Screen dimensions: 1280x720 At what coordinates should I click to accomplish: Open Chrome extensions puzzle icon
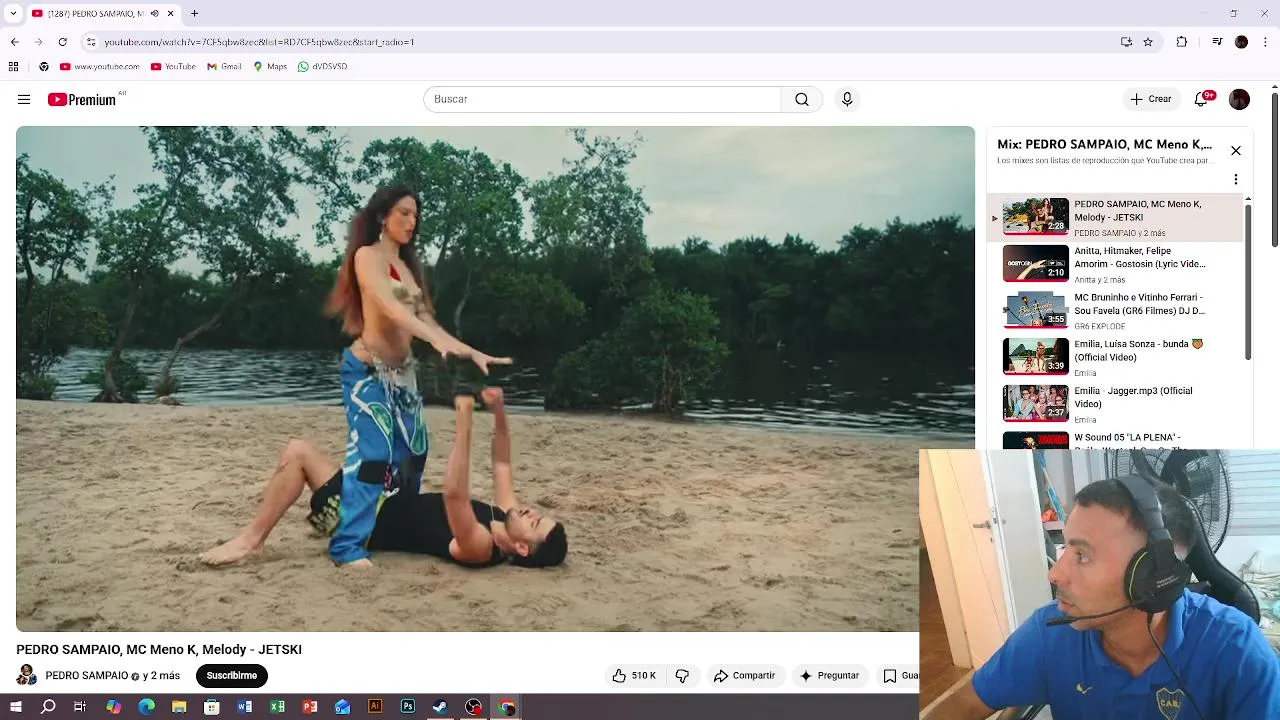[x=1182, y=42]
